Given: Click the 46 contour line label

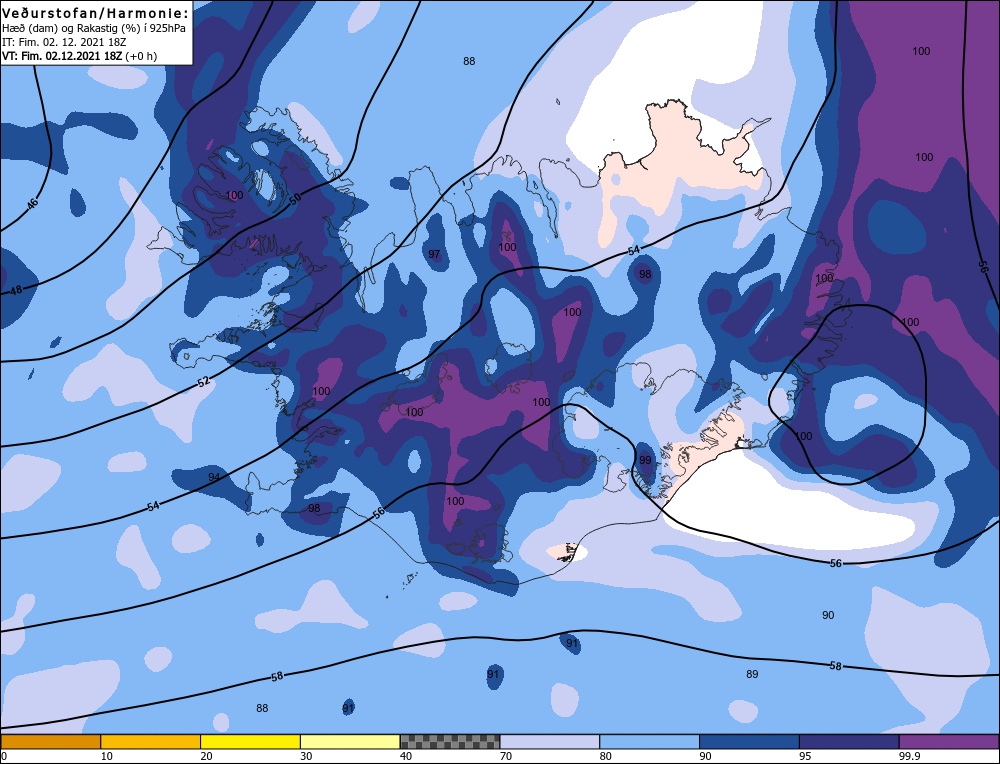Looking at the screenshot, I should click(33, 203).
